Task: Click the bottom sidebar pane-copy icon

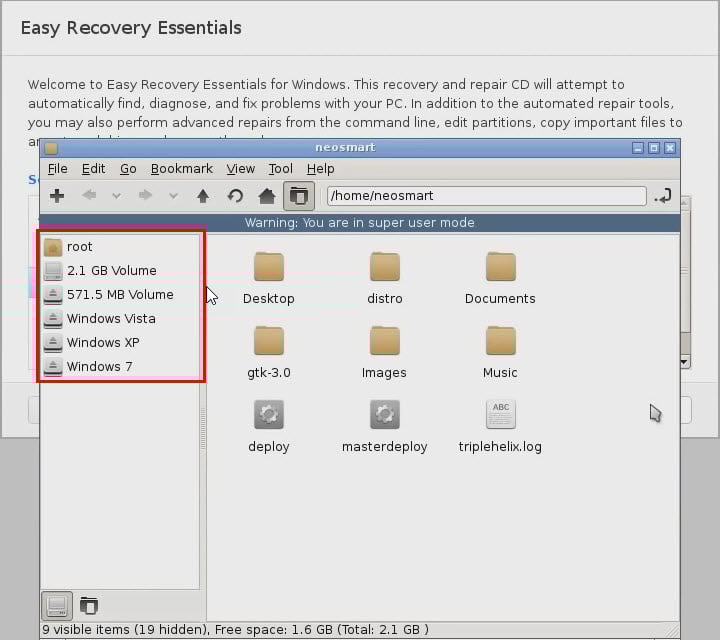Action: coord(89,606)
